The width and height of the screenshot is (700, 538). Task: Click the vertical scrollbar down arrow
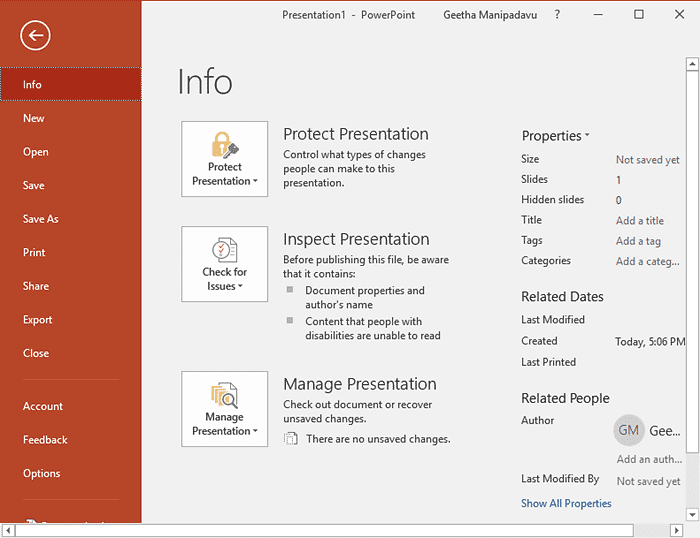point(691,514)
